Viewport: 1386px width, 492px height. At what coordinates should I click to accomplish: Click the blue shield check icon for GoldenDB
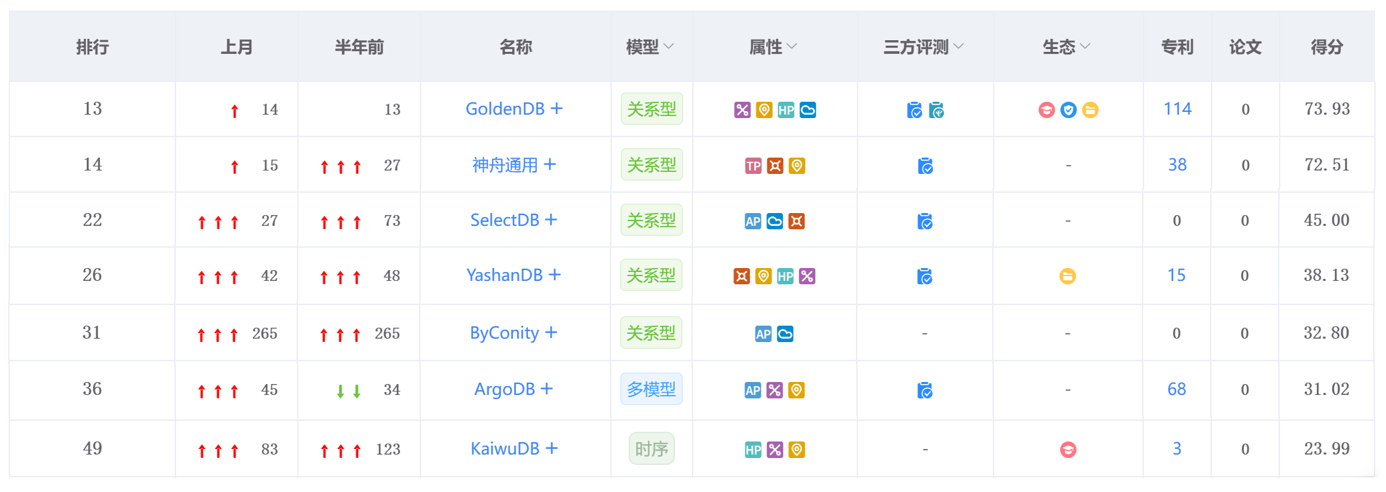[x=1068, y=110]
